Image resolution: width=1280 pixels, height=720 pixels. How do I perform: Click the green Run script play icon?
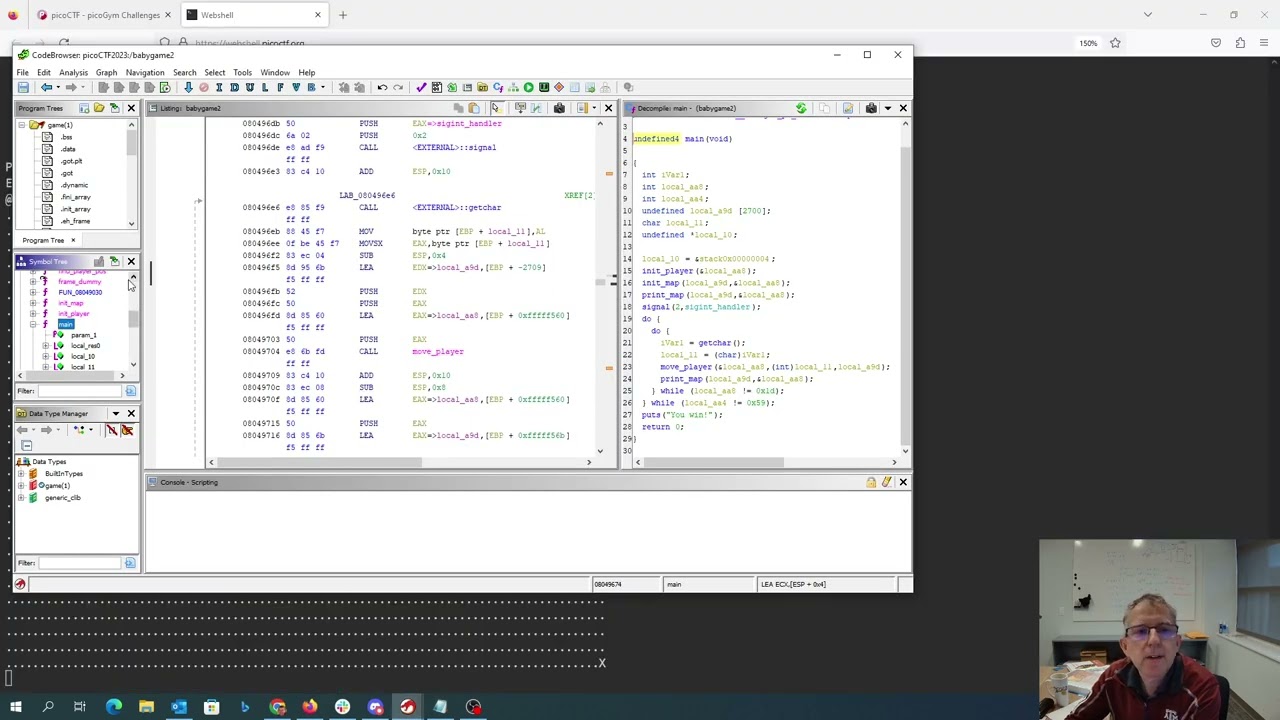(528, 87)
